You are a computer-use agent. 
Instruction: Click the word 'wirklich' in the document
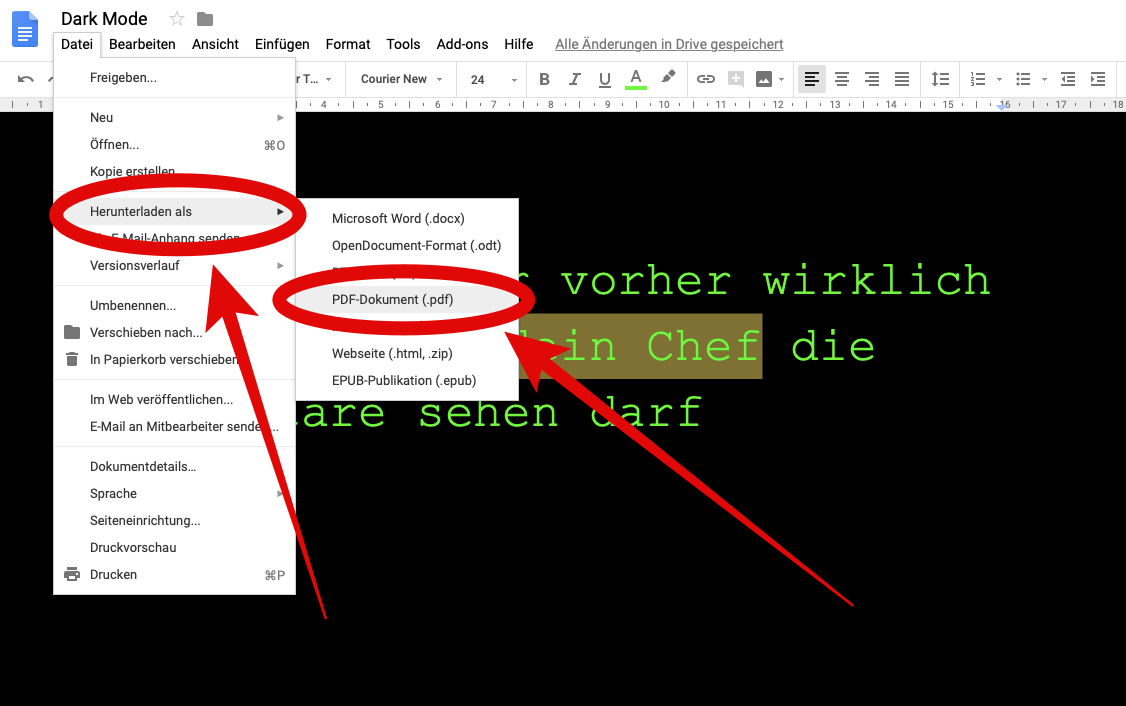(877, 280)
